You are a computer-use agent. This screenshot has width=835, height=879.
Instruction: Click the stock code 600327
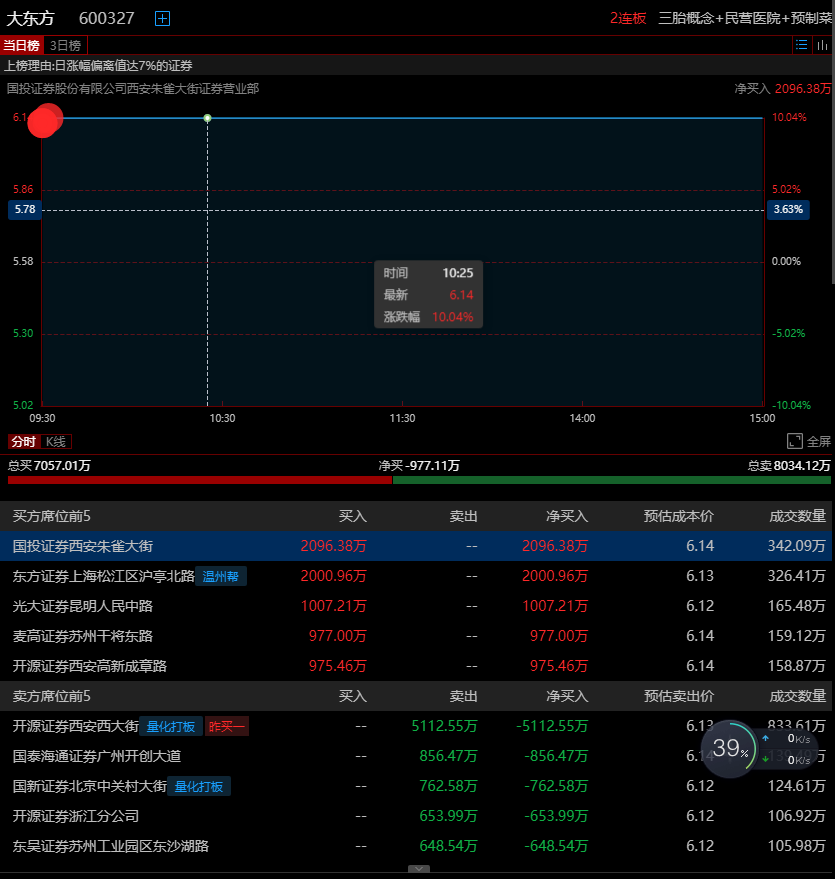click(106, 18)
